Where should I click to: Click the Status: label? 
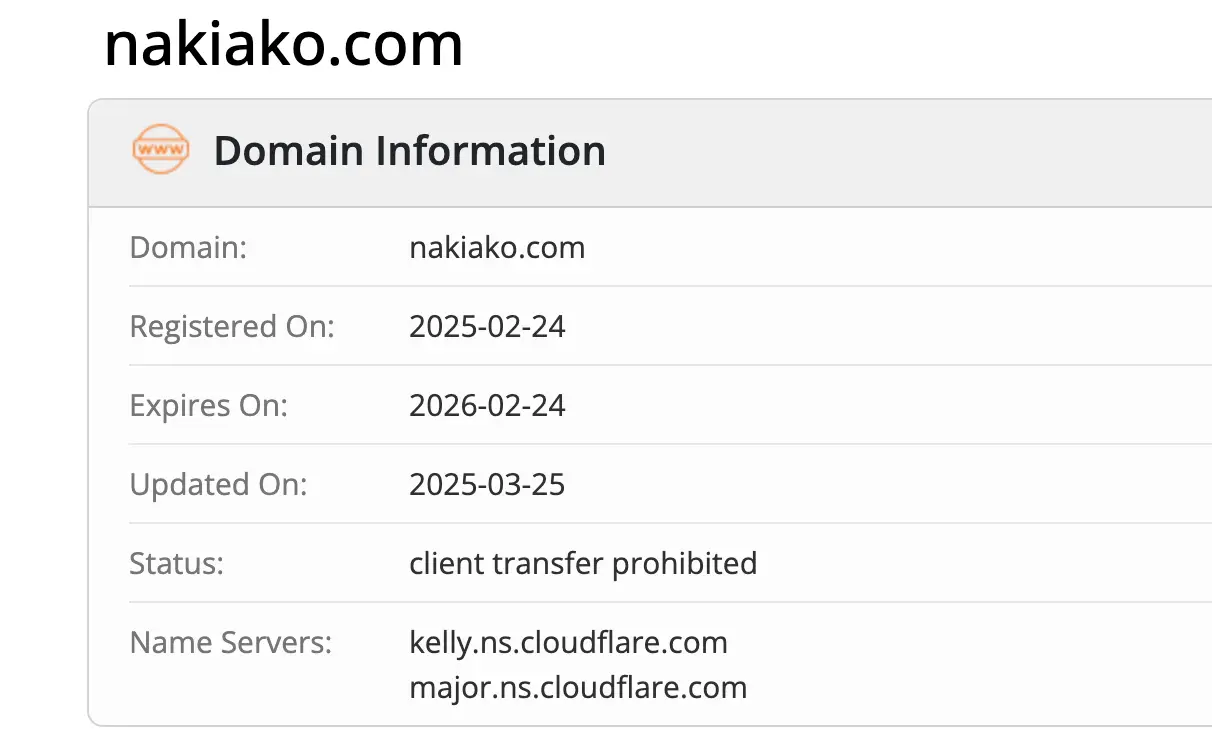click(x=177, y=564)
